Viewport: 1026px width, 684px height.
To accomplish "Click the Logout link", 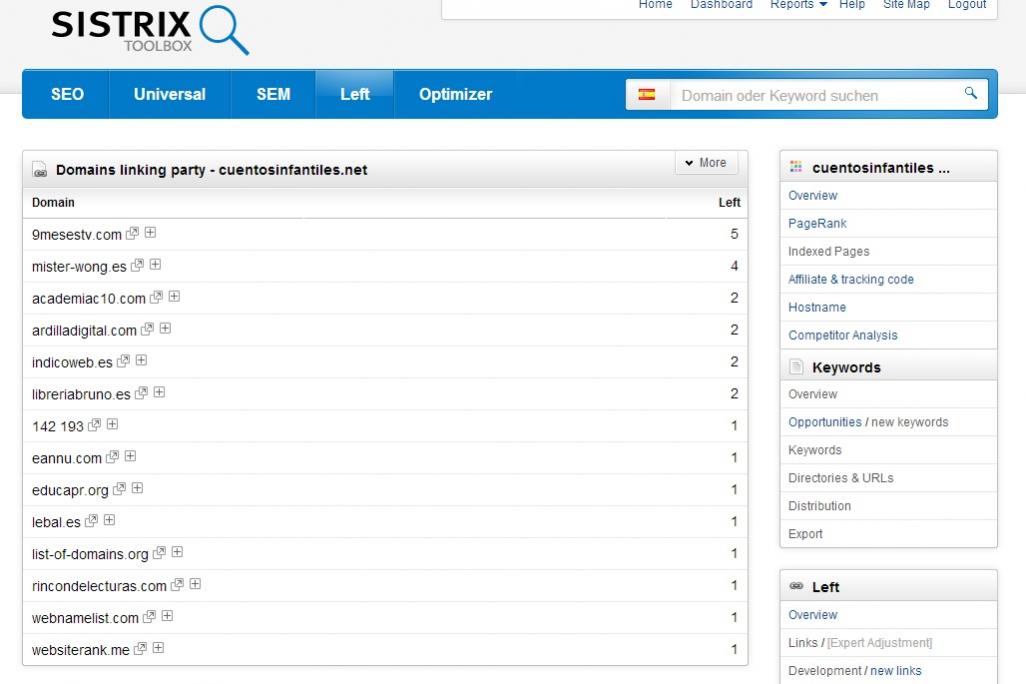I will click(966, 5).
